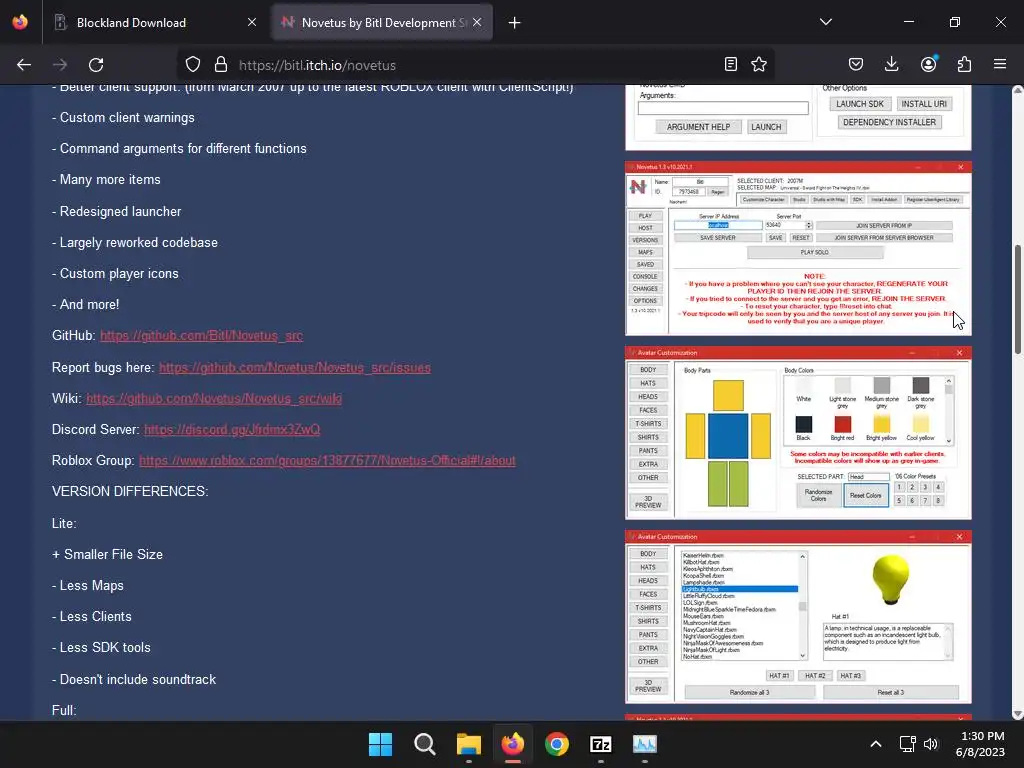Open the Firefox hamburger application menu
The width and height of the screenshot is (1024, 768).
coord(1000,64)
